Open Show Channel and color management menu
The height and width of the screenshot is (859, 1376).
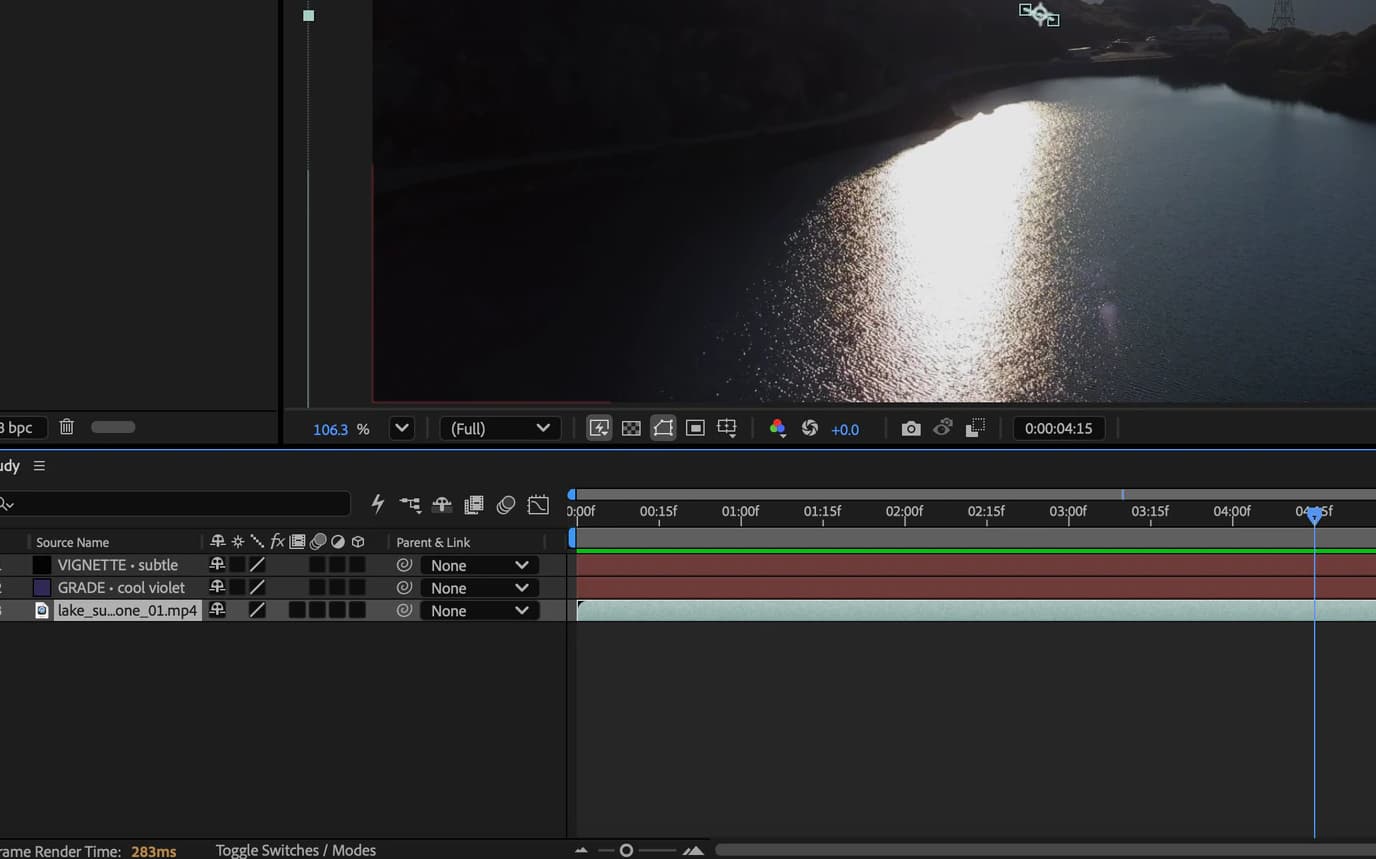click(777, 428)
